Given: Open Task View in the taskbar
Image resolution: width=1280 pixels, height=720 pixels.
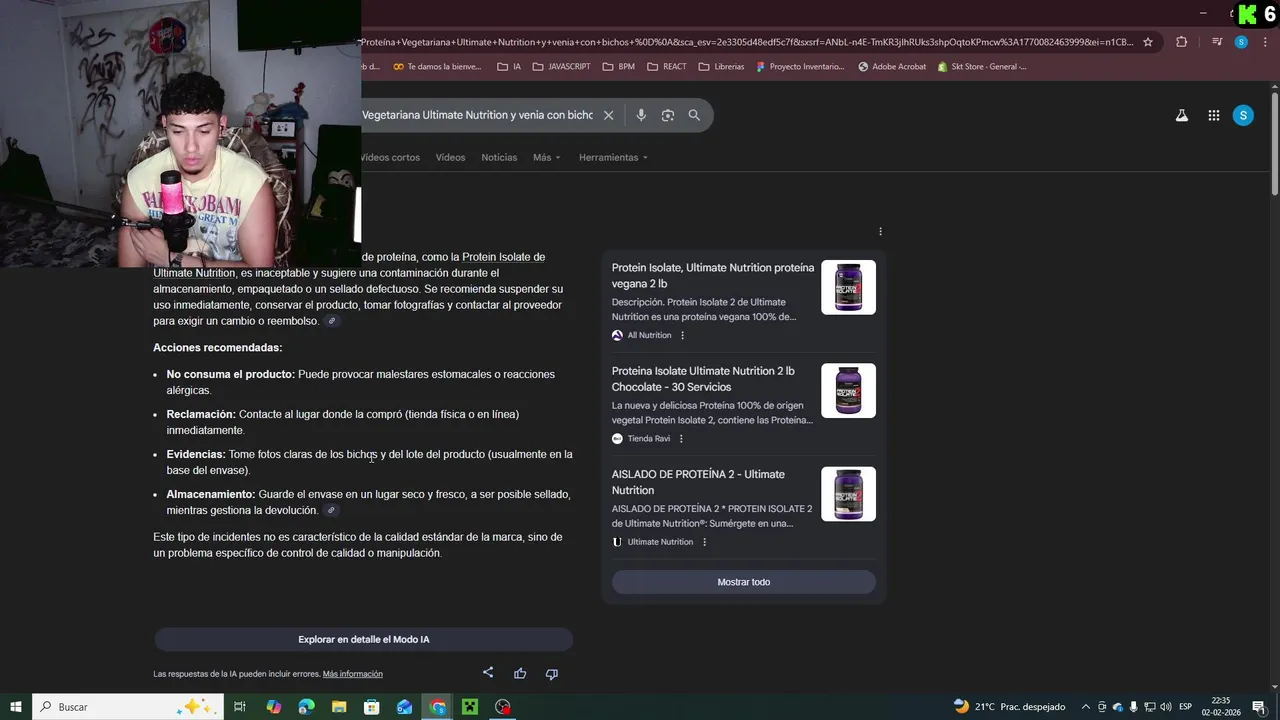Looking at the screenshot, I should pos(240,707).
